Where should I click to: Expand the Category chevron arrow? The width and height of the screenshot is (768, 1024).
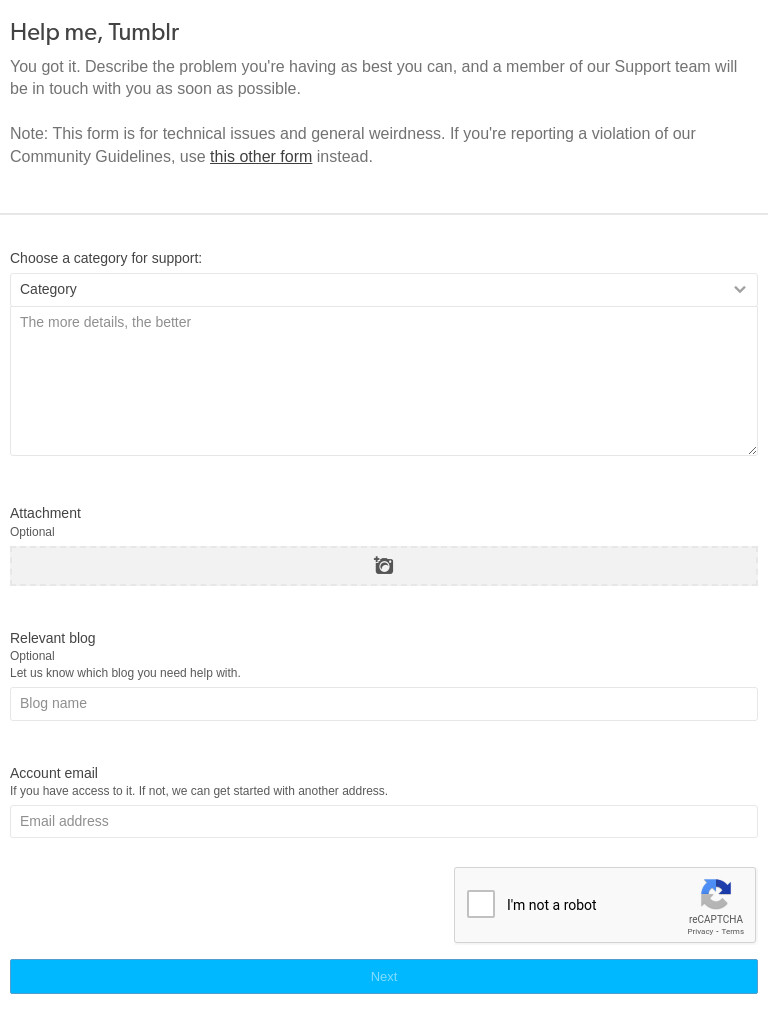coord(740,290)
